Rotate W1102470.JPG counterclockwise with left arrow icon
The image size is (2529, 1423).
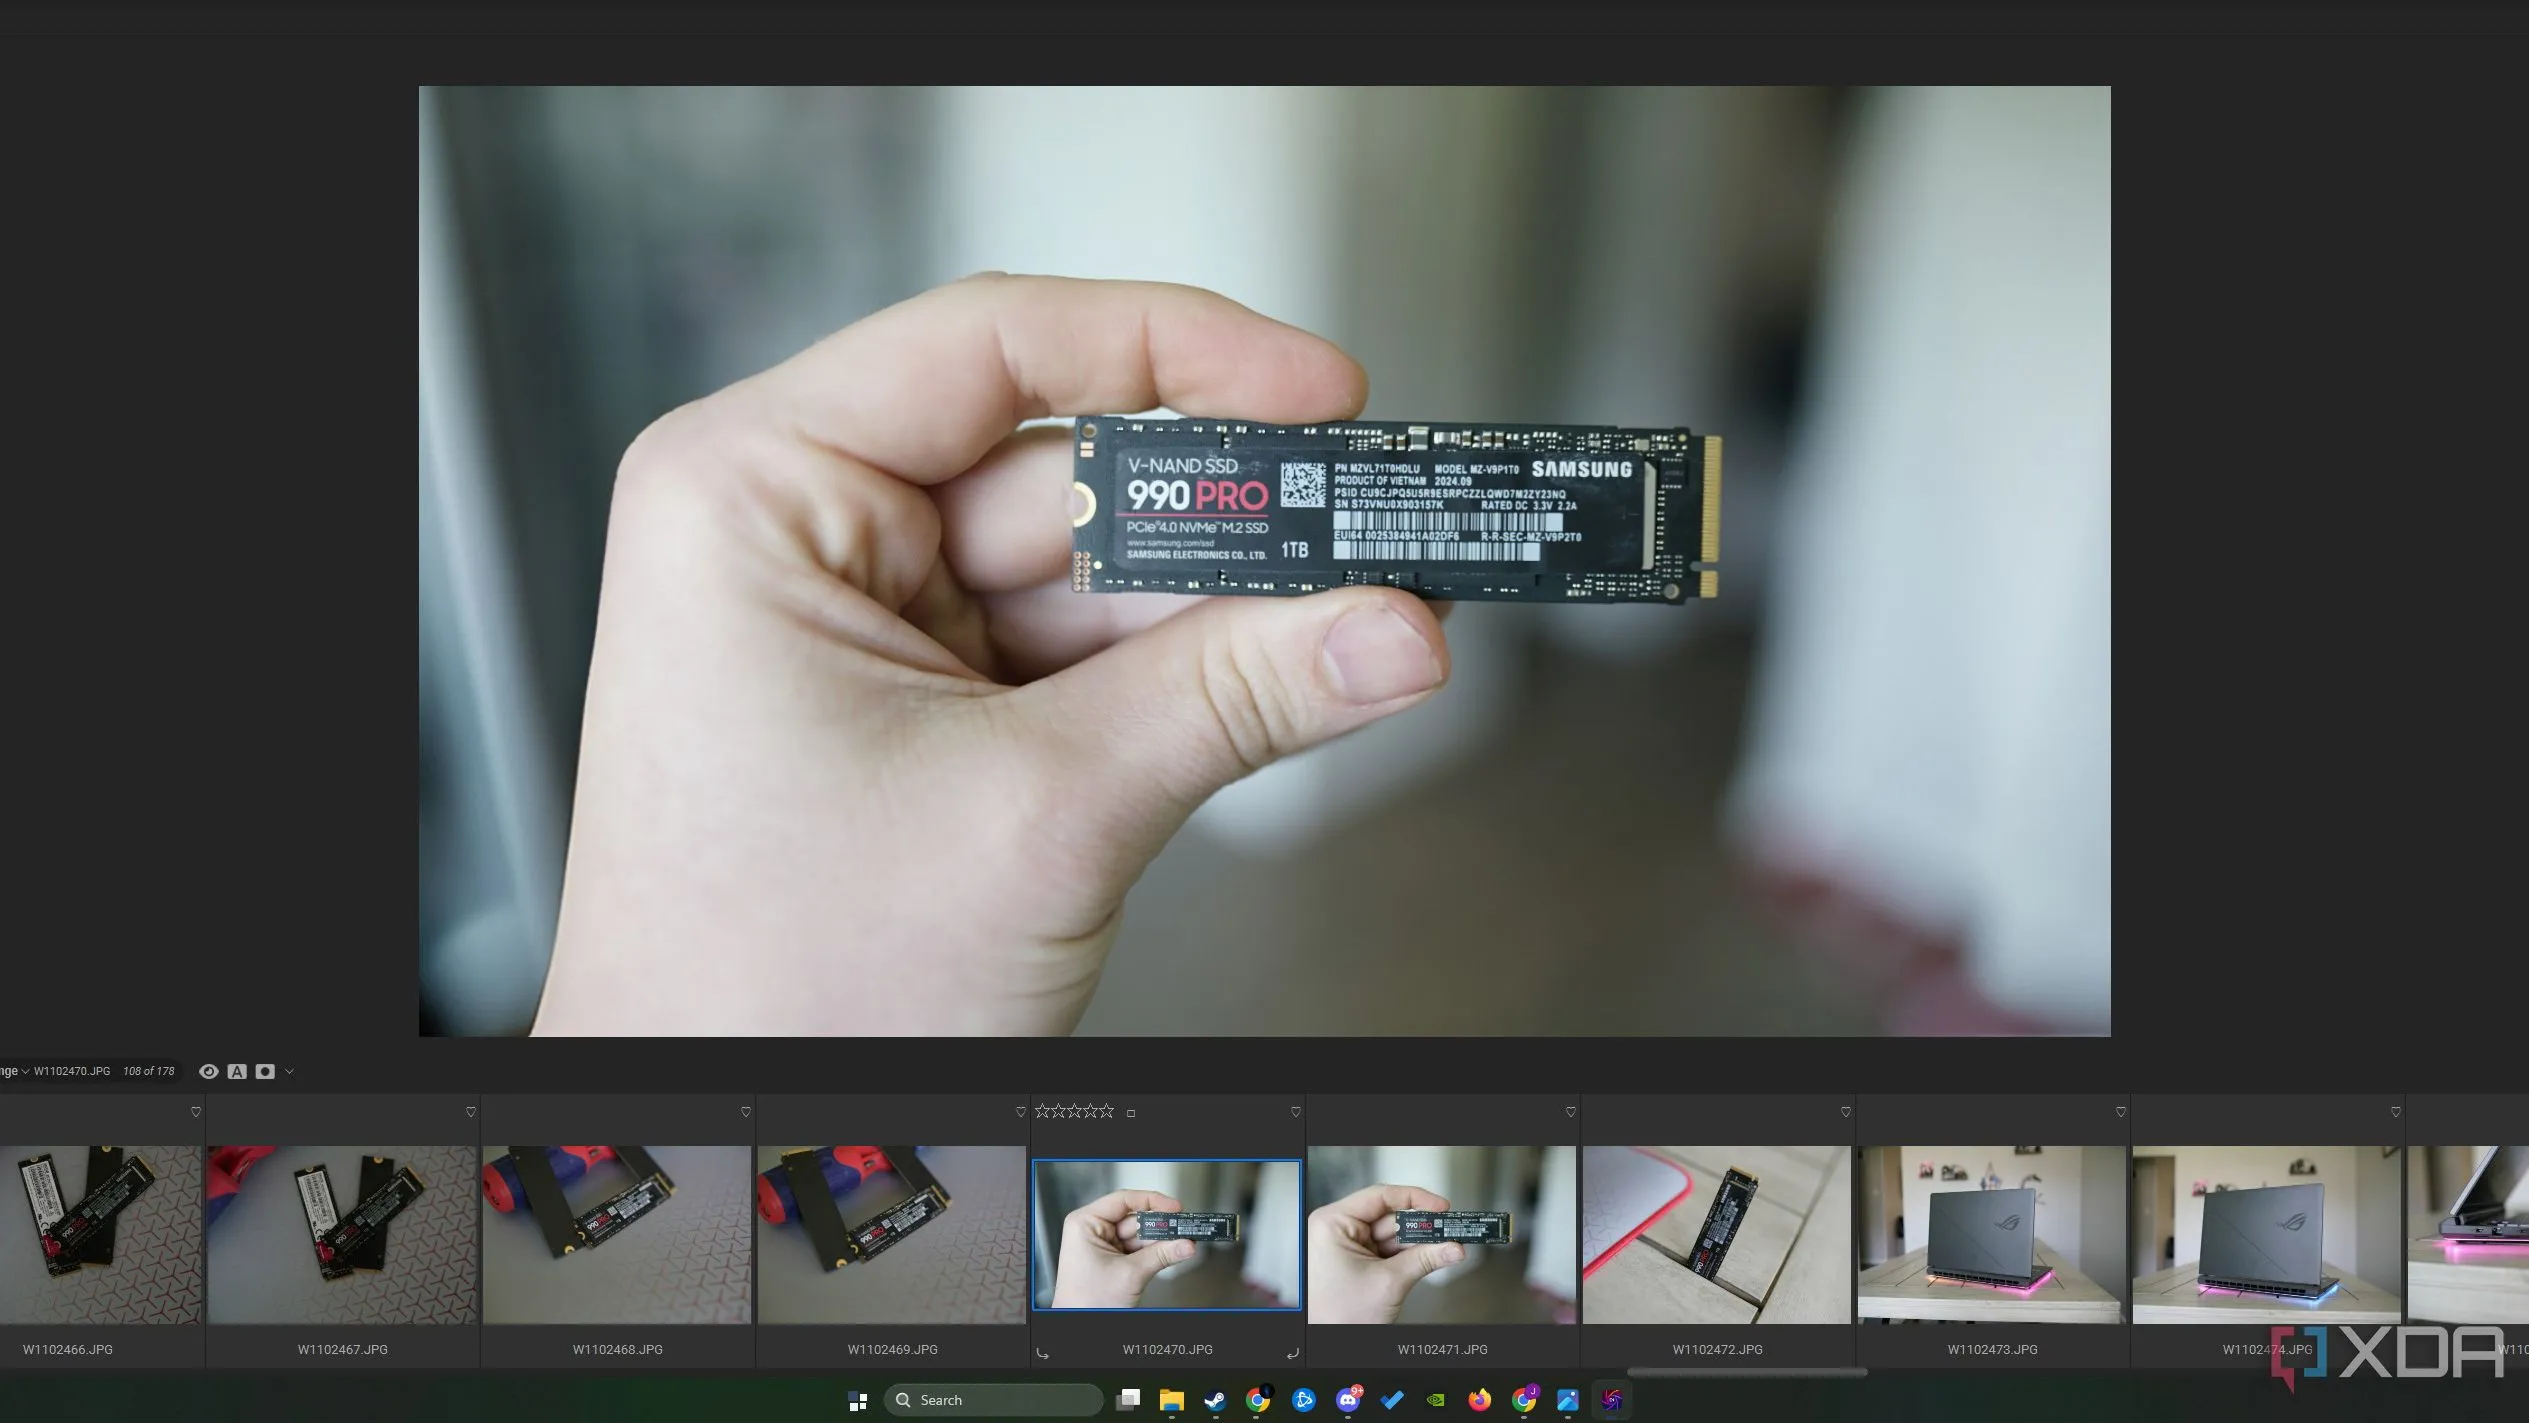1043,1353
